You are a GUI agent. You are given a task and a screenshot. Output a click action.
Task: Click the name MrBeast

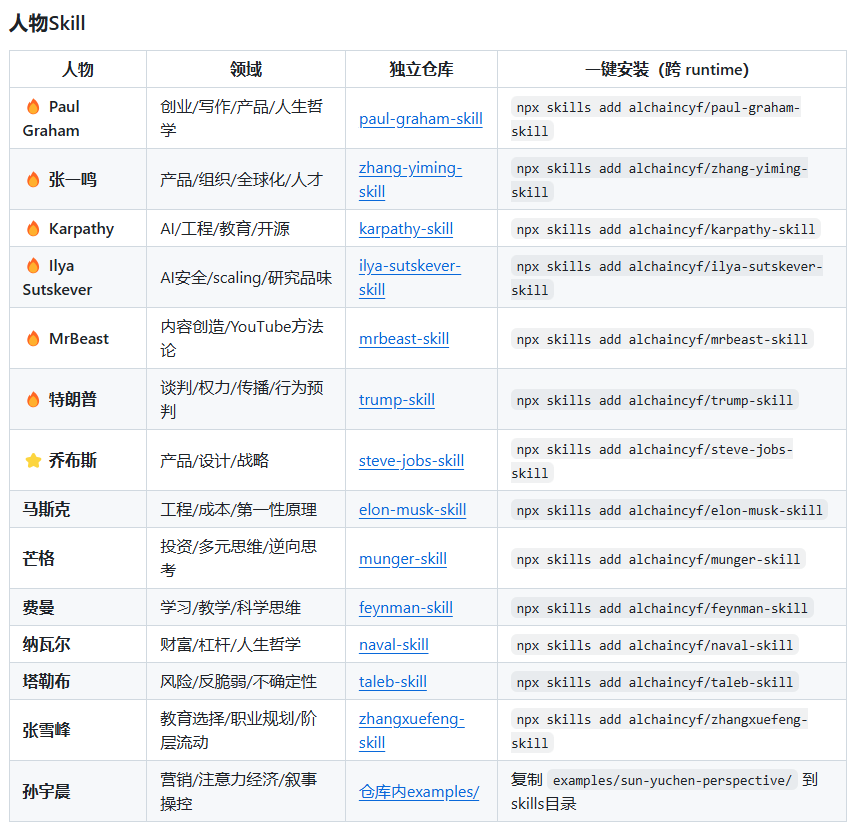79,339
